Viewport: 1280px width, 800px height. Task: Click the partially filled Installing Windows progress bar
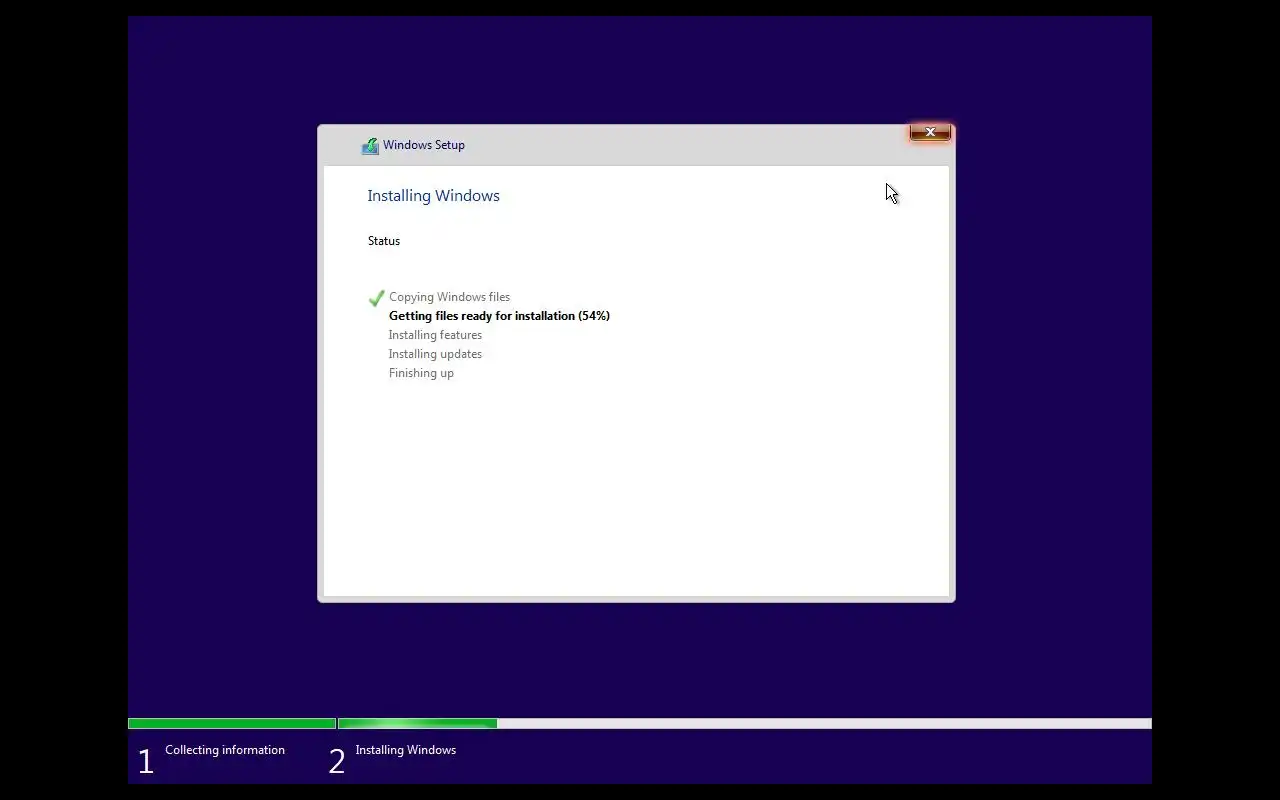[x=745, y=723]
